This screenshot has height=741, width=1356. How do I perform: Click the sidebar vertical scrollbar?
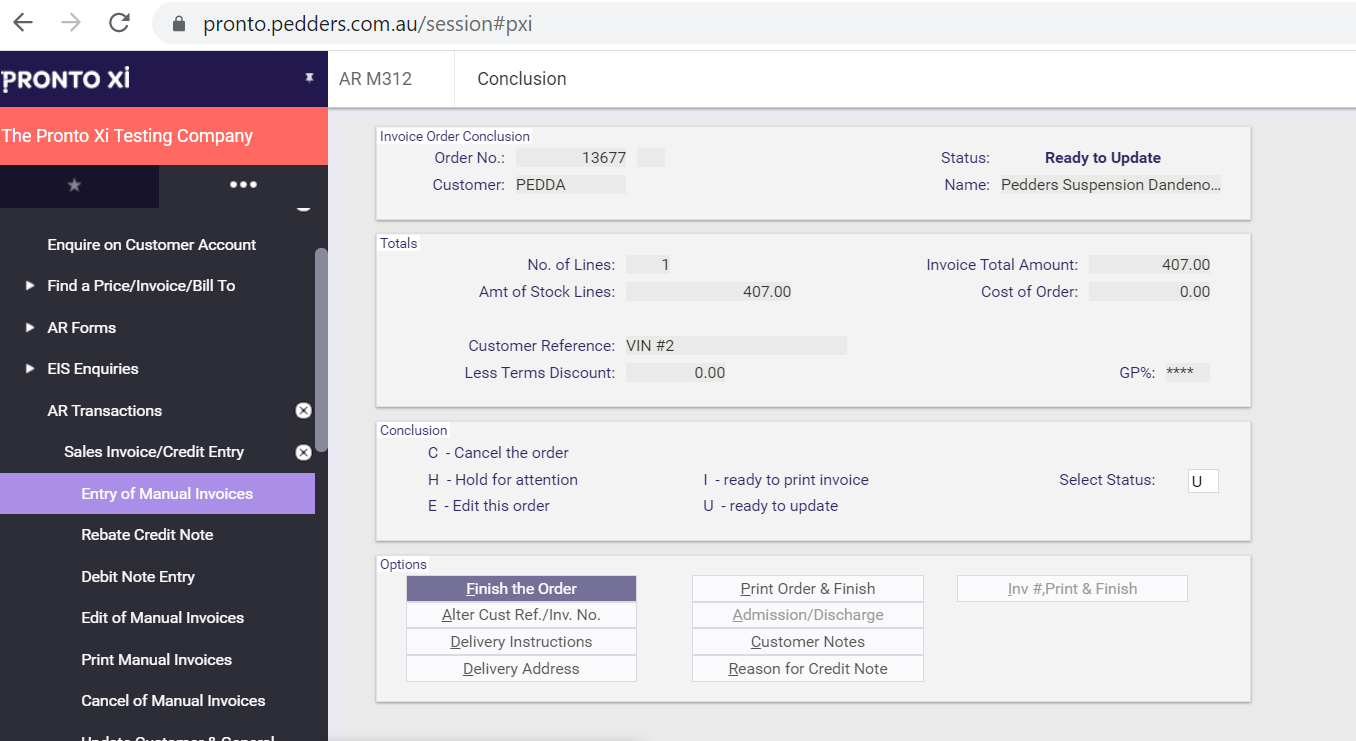(321, 350)
